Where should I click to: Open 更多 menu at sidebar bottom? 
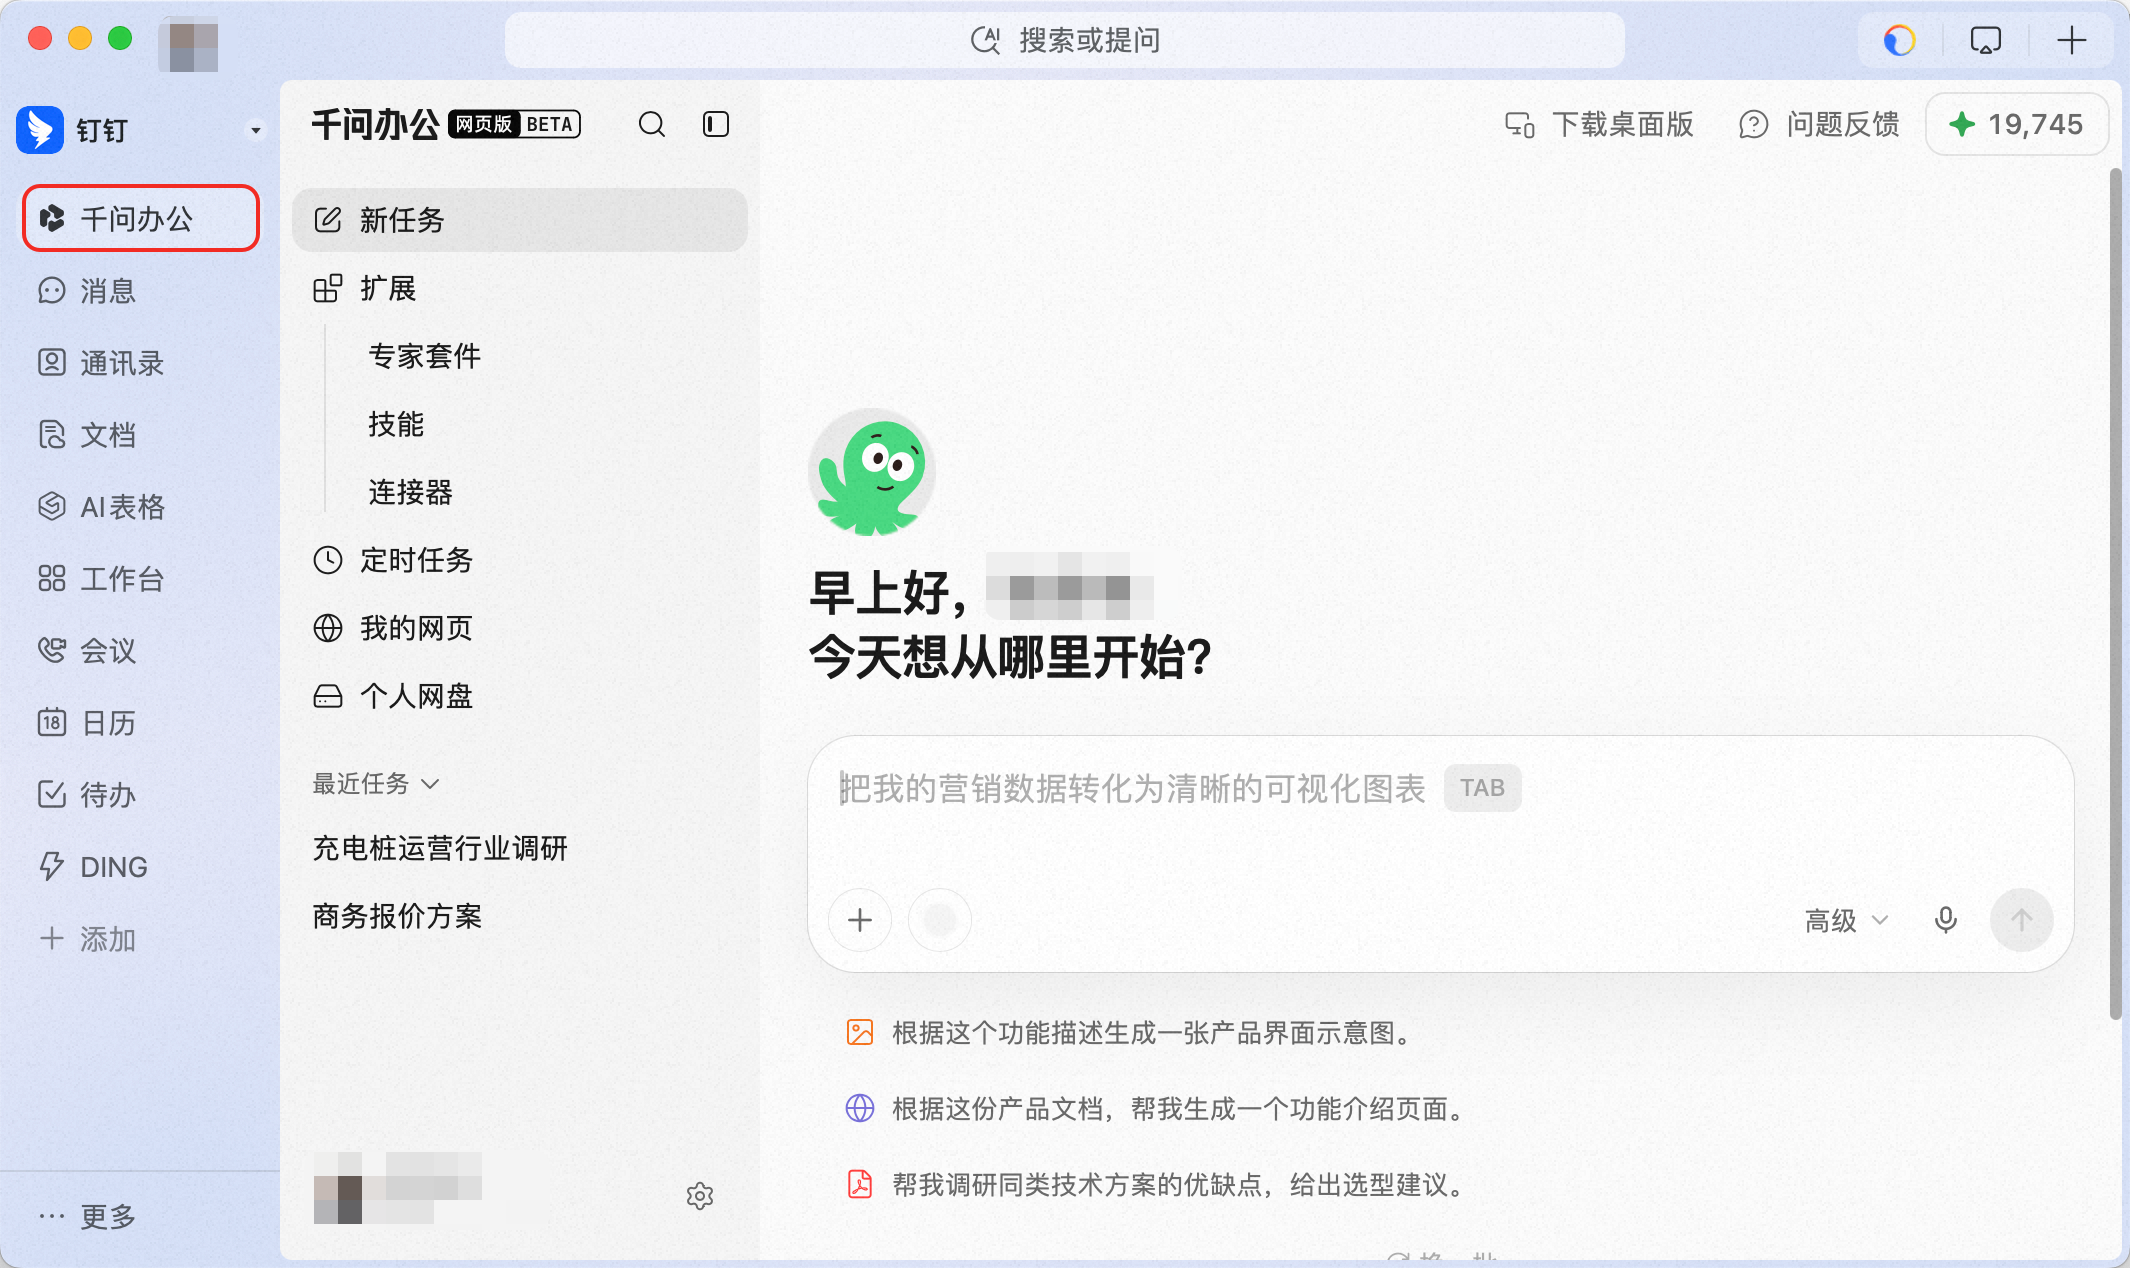click(88, 1216)
